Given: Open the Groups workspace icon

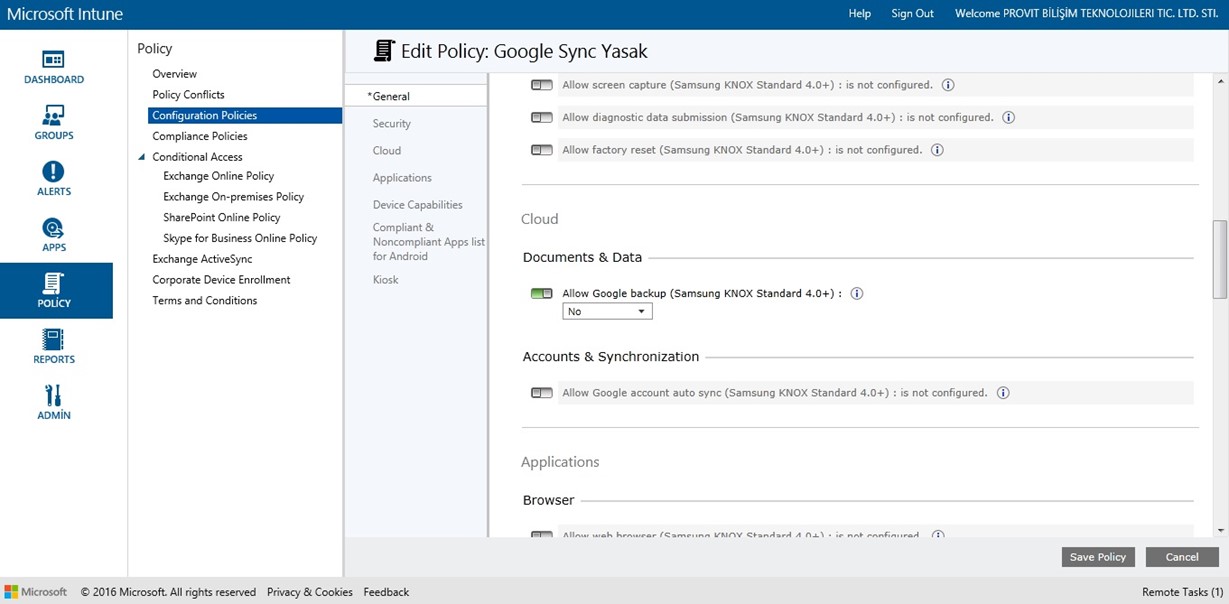Looking at the screenshot, I should pos(54,123).
